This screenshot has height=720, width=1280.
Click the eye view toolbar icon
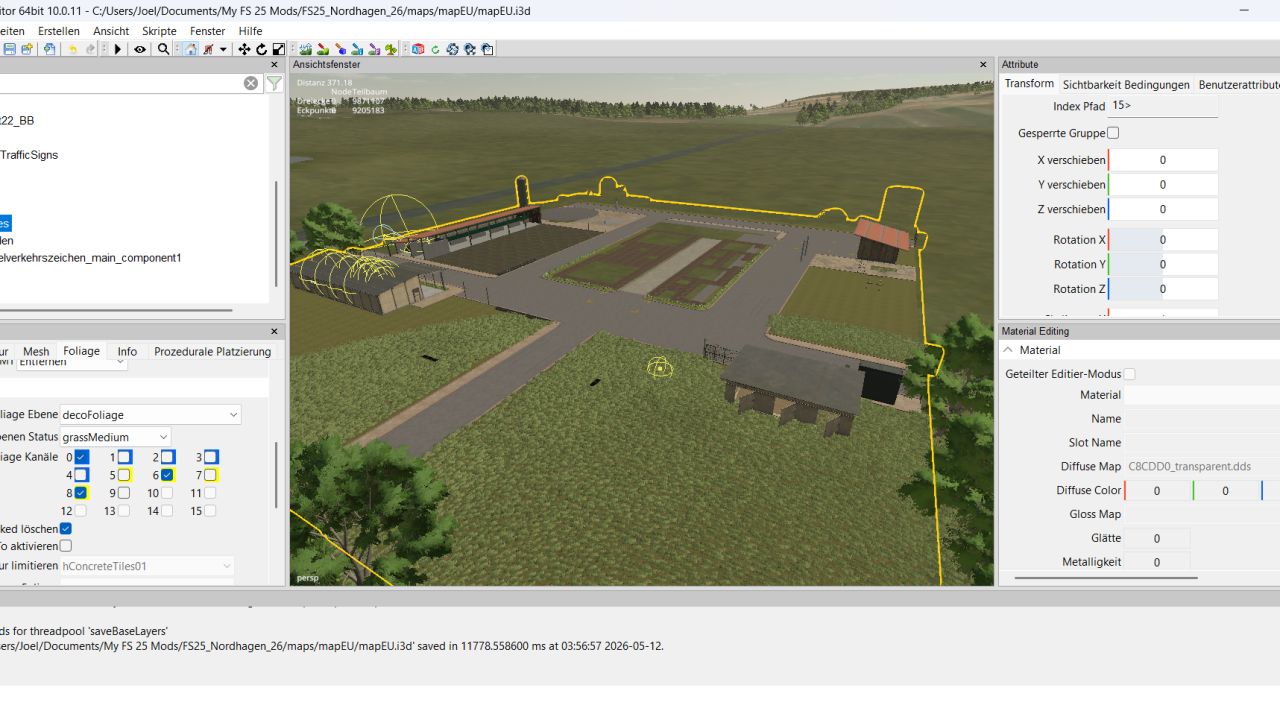[140, 49]
